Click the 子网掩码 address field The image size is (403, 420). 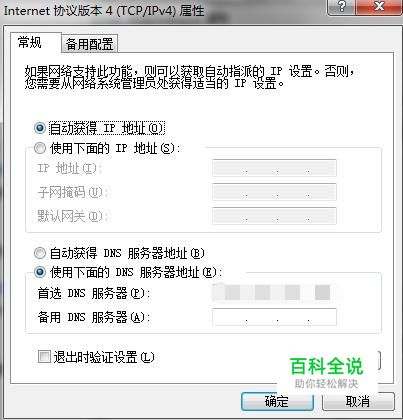(274, 192)
